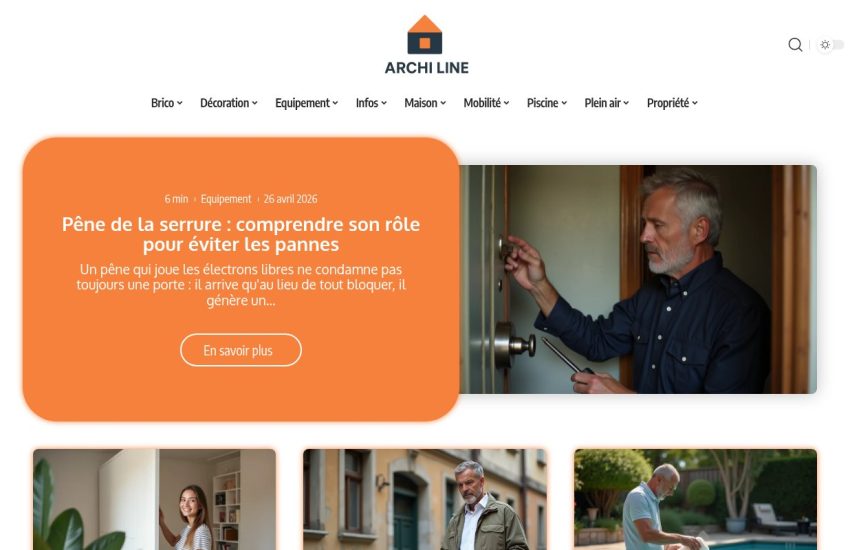Open the man in green jacket thumbnail

click(424, 499)
